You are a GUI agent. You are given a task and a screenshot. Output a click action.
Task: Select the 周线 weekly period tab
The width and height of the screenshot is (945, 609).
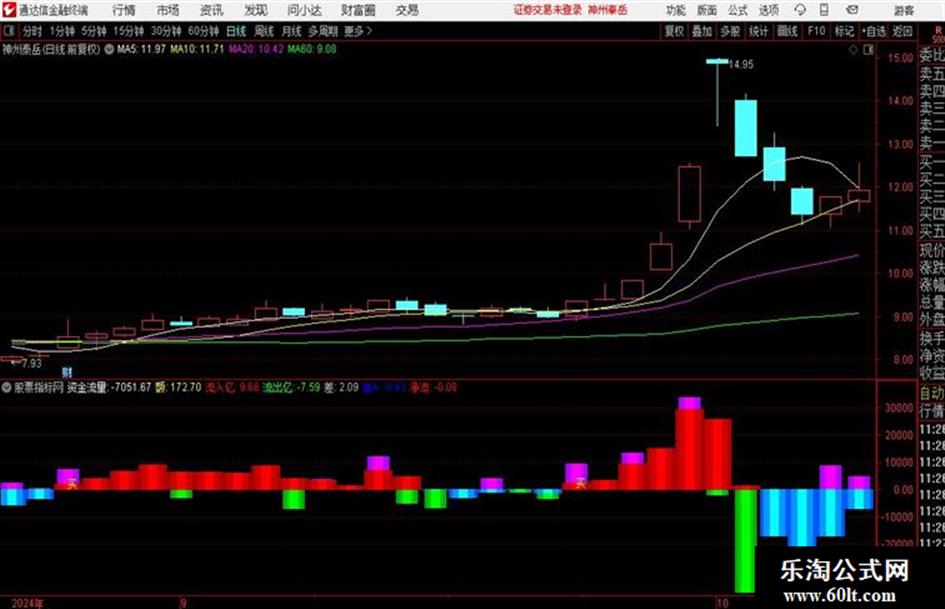264,31
